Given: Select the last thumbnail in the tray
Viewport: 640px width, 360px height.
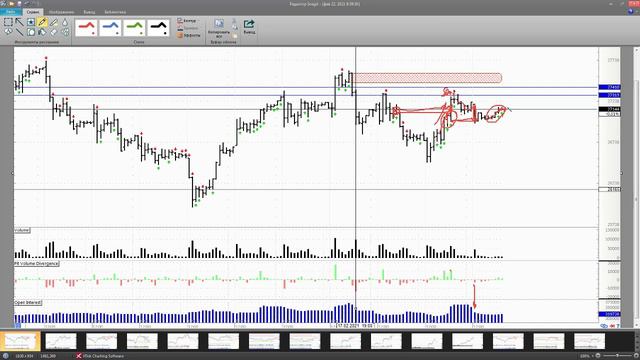Looking at the screenshot, I should click(589, 341).
